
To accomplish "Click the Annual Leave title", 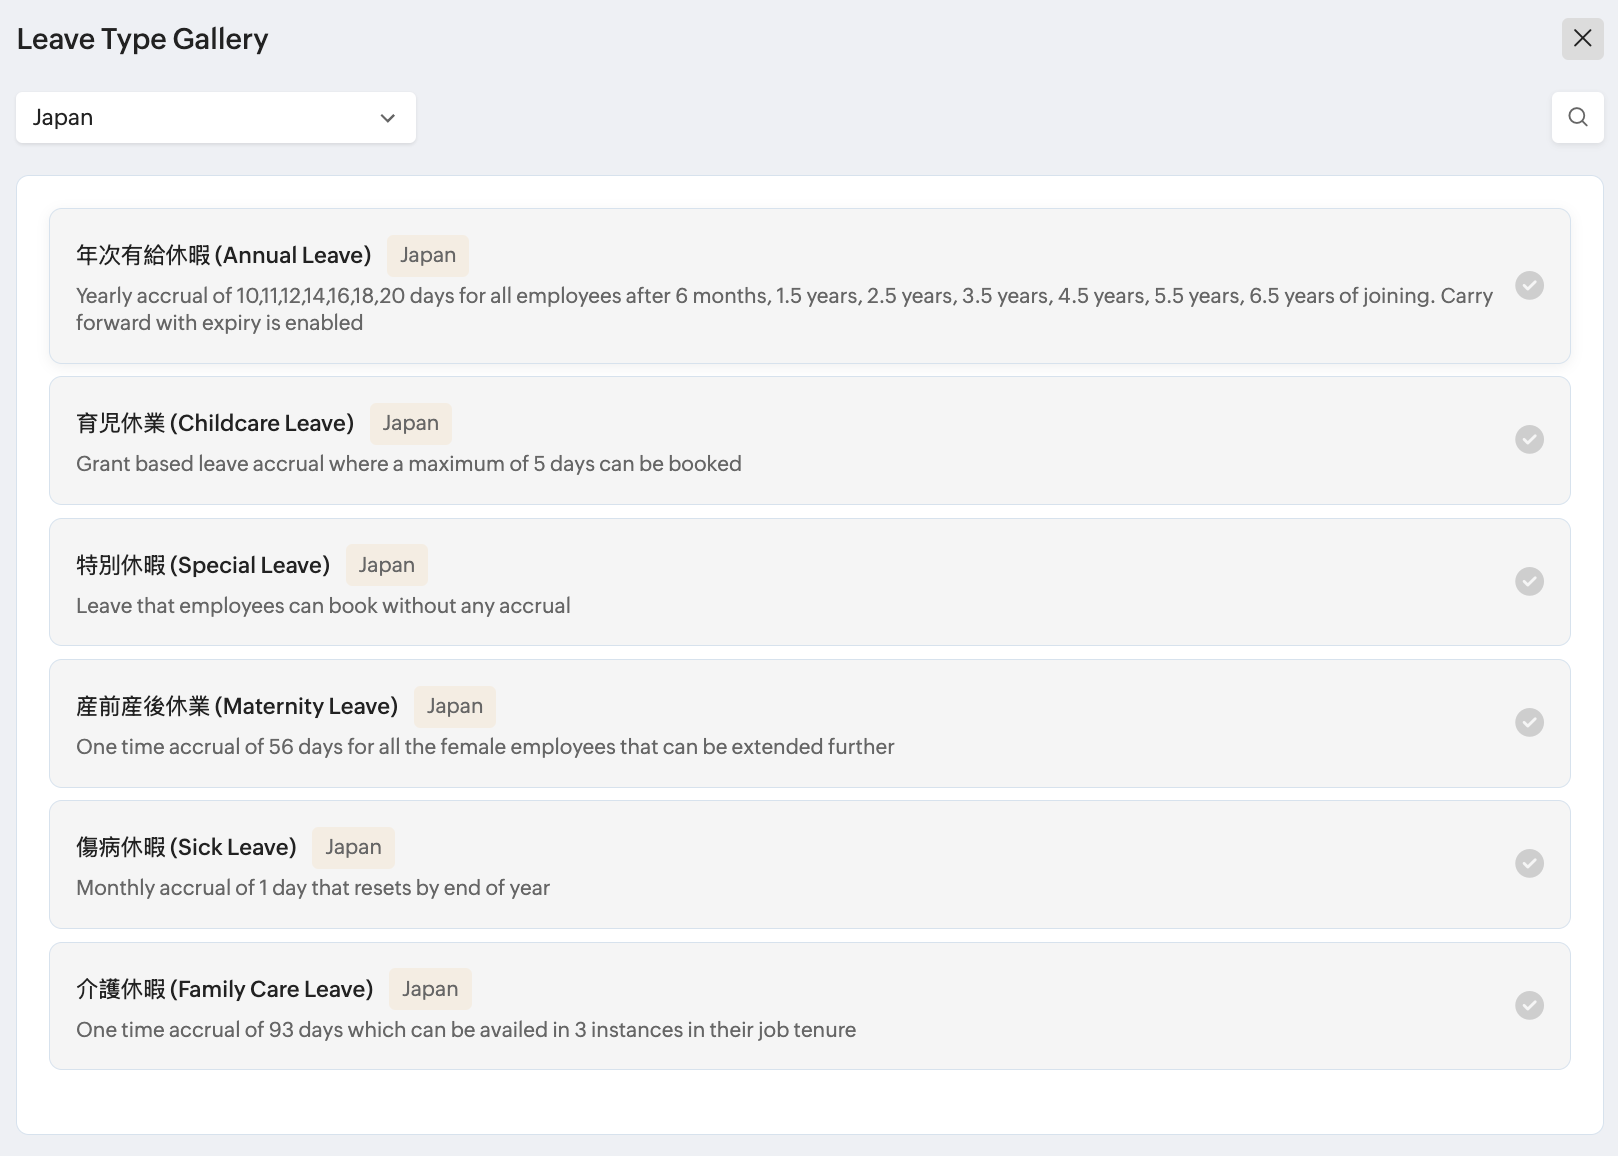I will click(223, 256).
